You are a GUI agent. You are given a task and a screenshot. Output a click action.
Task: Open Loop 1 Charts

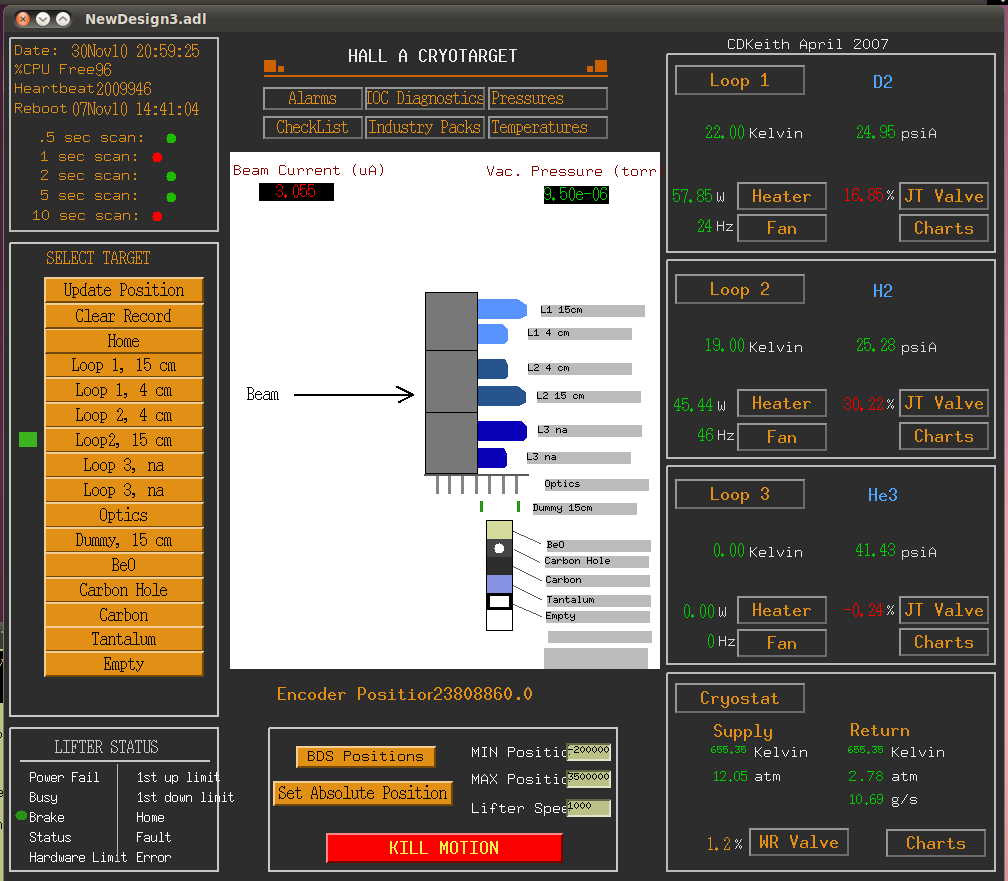tap(944, 228)
